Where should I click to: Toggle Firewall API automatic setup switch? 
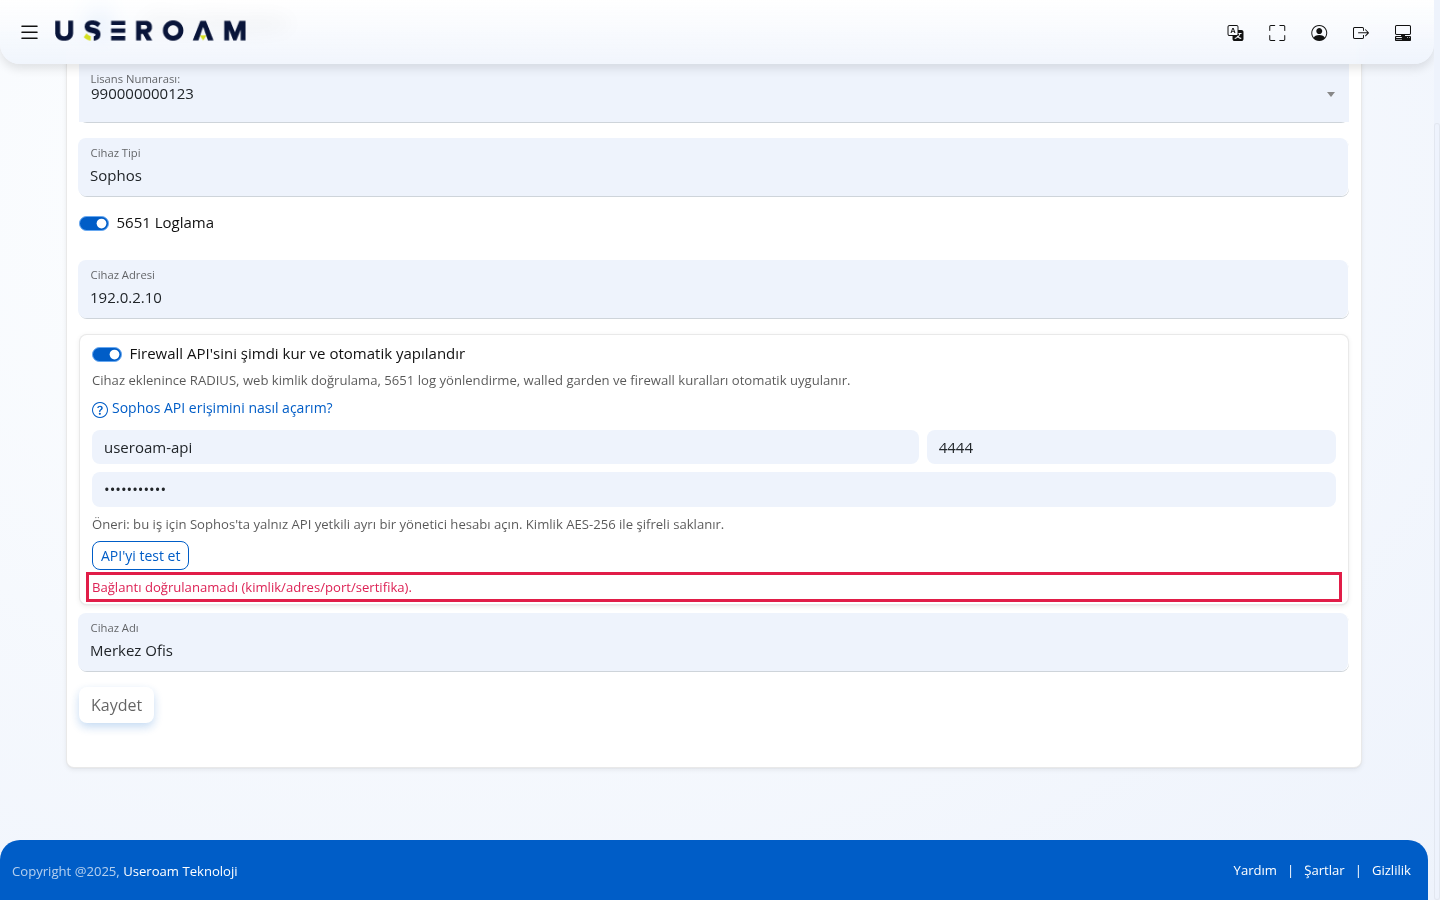tap(107, 354)
